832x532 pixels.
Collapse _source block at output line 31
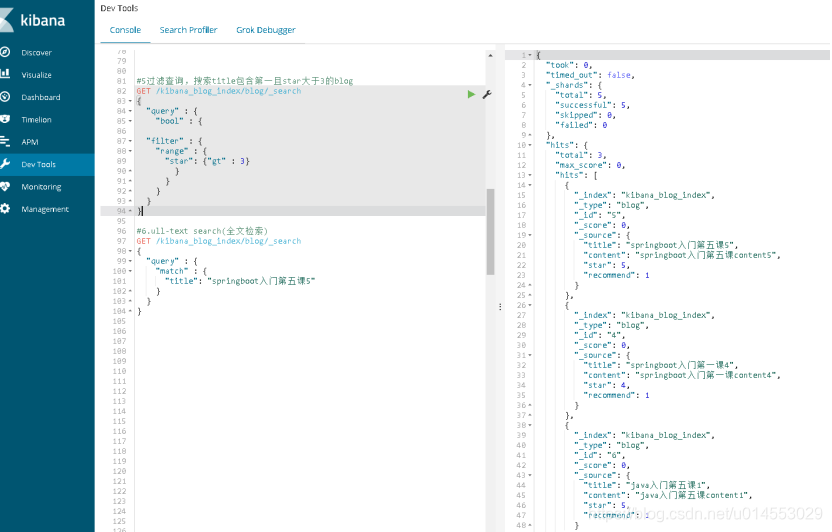click(530, 355)
